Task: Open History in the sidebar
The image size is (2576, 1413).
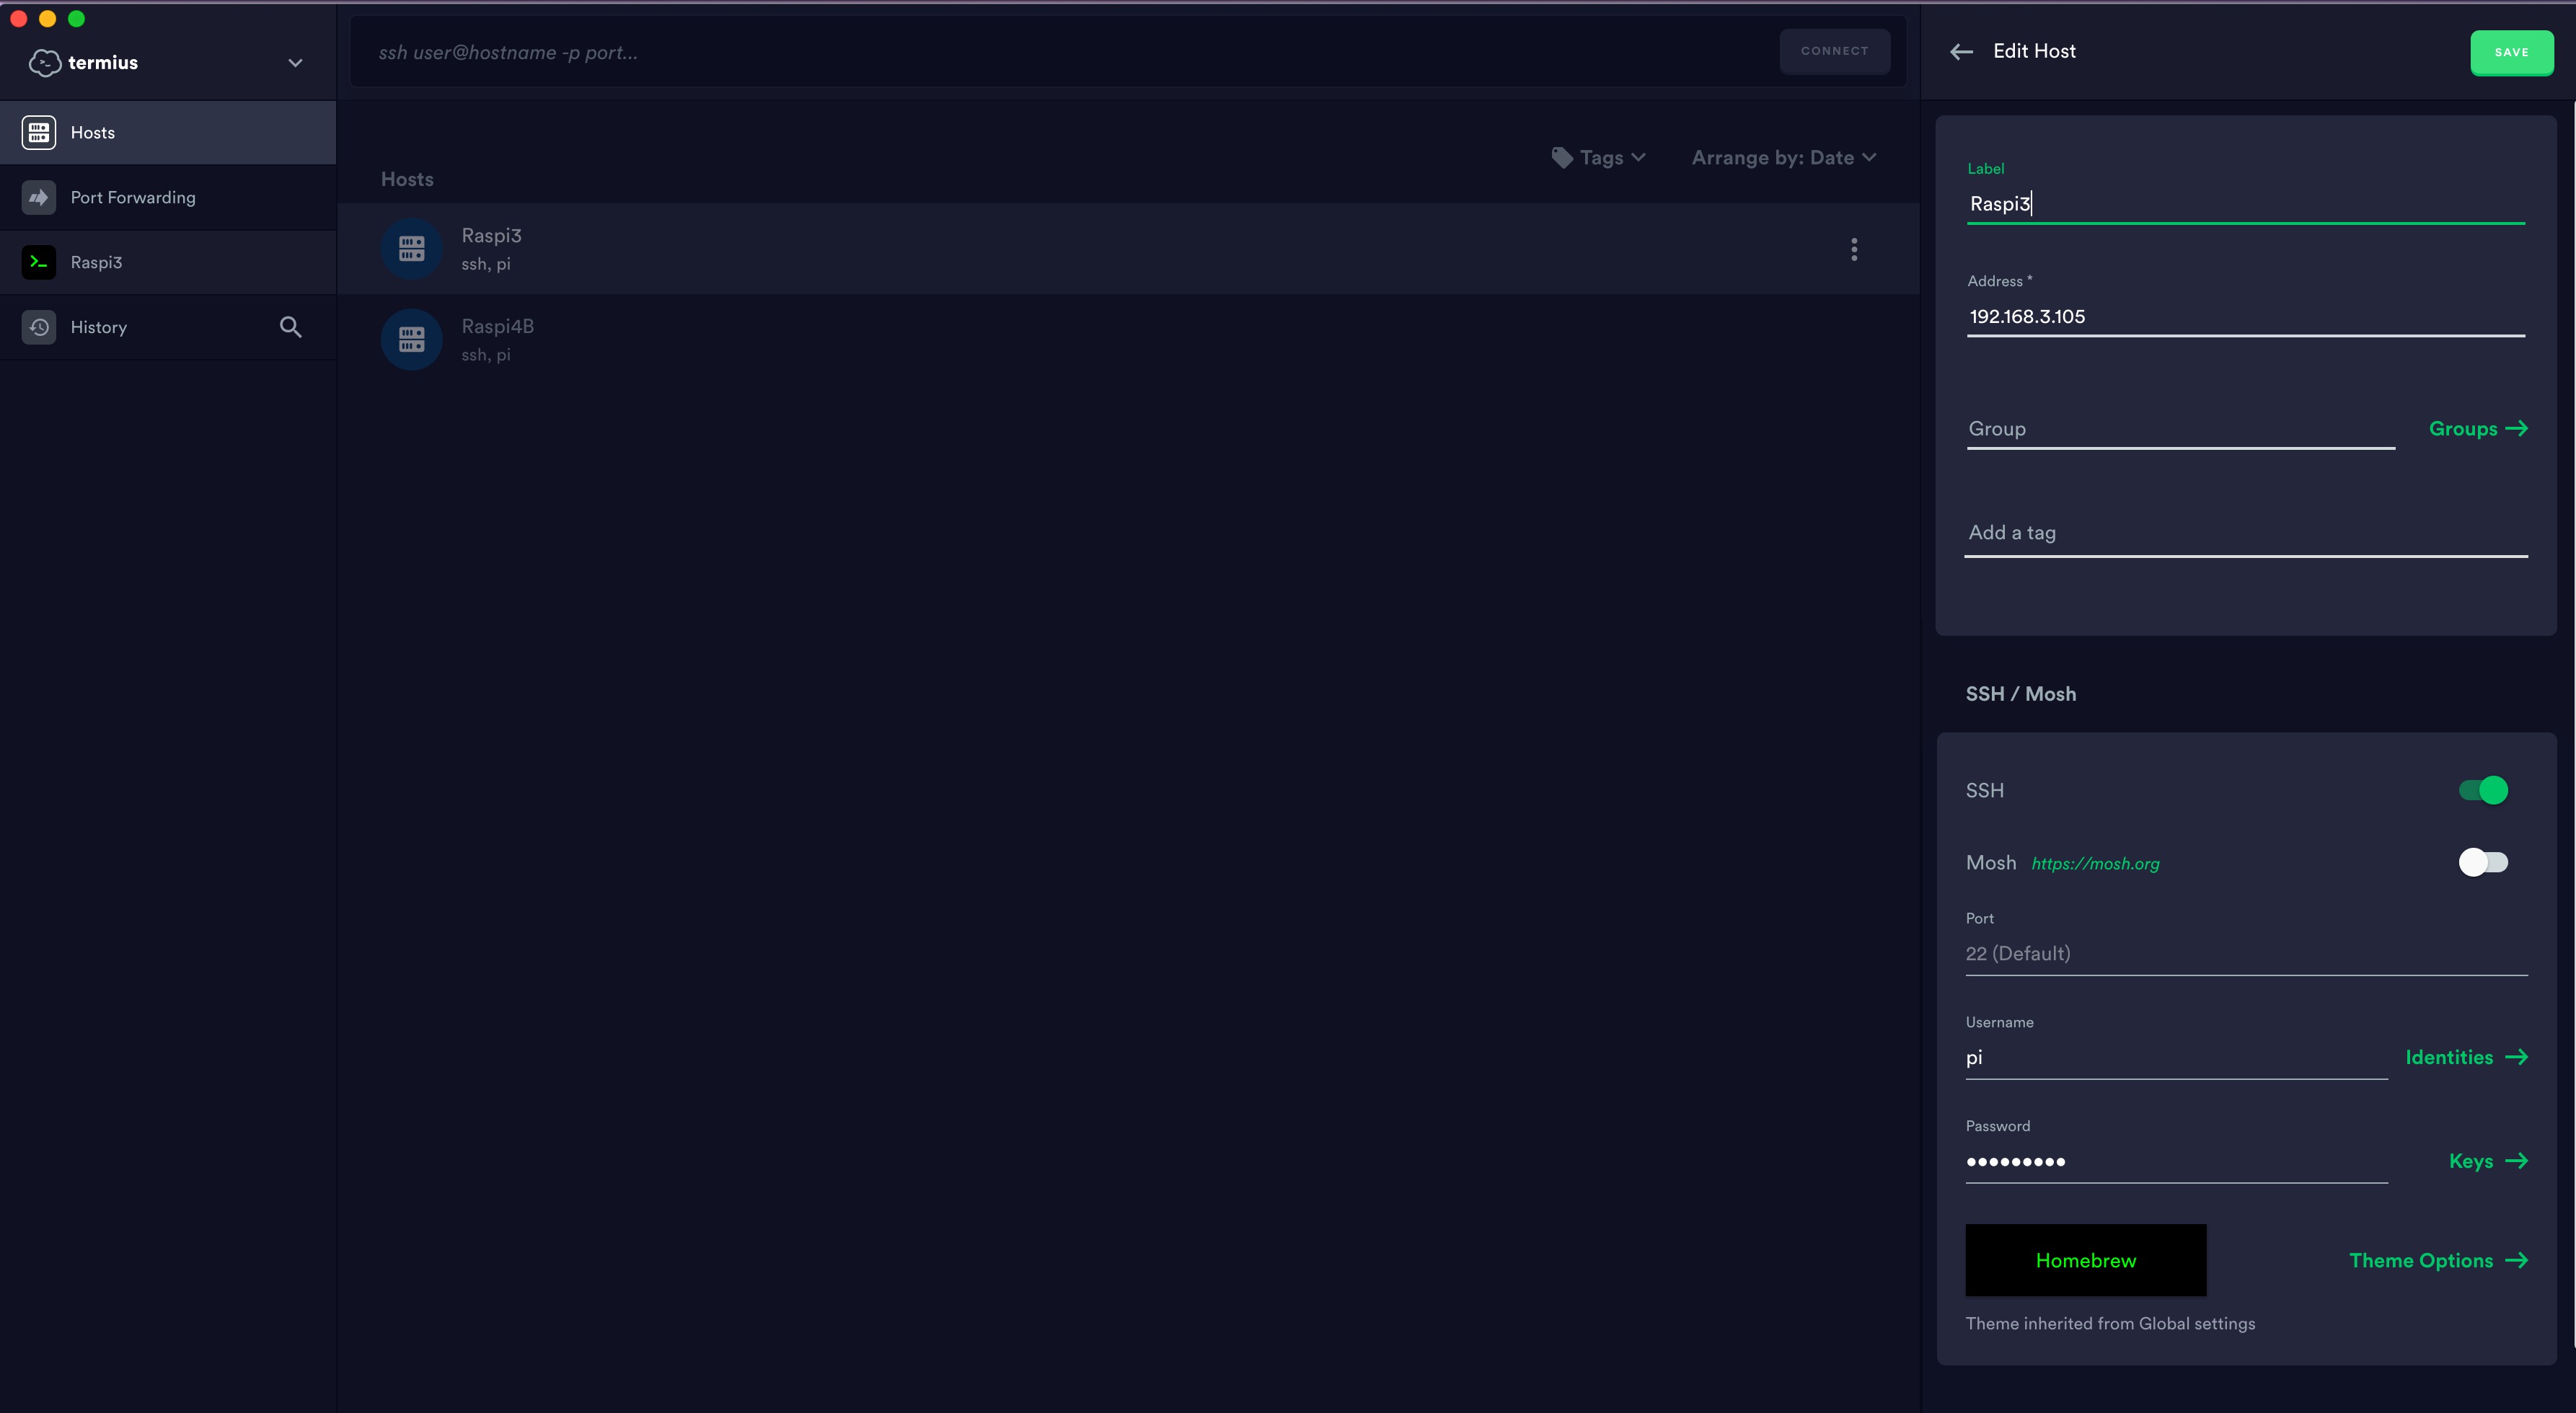Action: pos(99,327)
